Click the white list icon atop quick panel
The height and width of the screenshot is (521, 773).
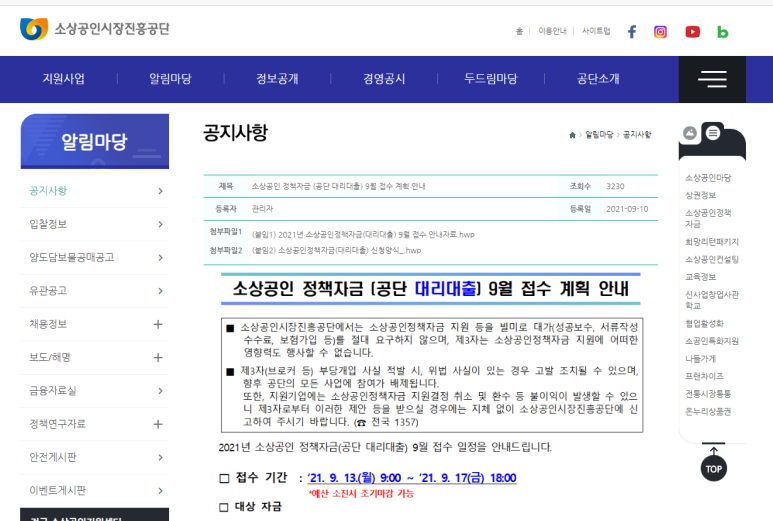(713, 133)
